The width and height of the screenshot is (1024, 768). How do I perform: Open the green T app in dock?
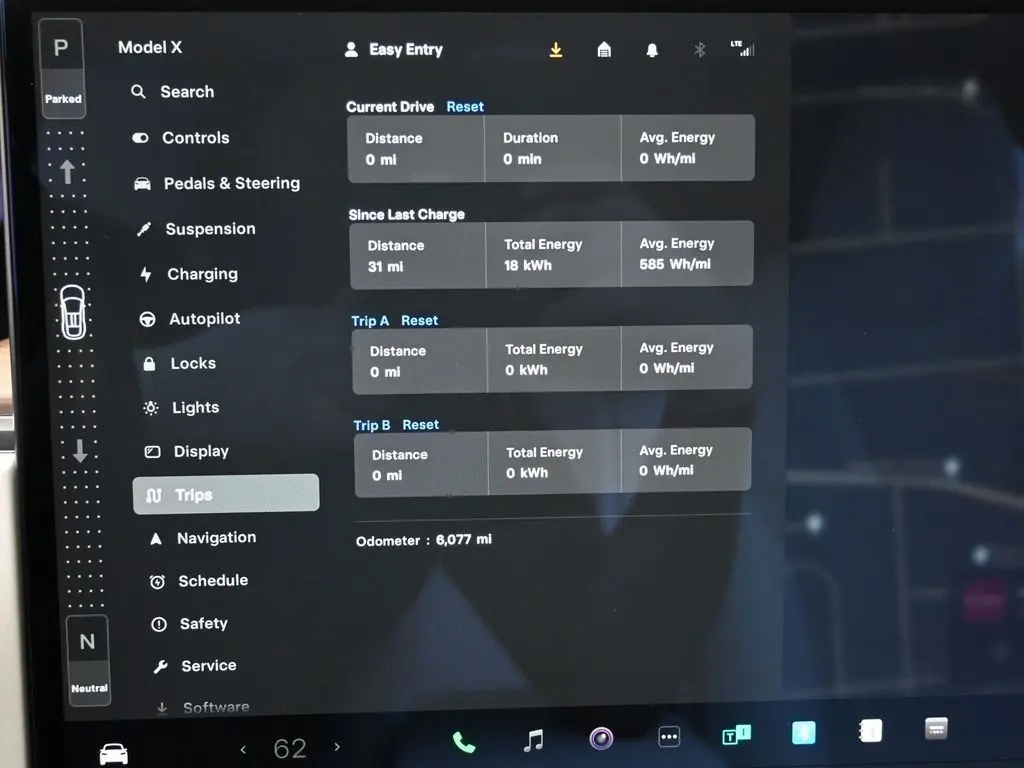point(737,735)
